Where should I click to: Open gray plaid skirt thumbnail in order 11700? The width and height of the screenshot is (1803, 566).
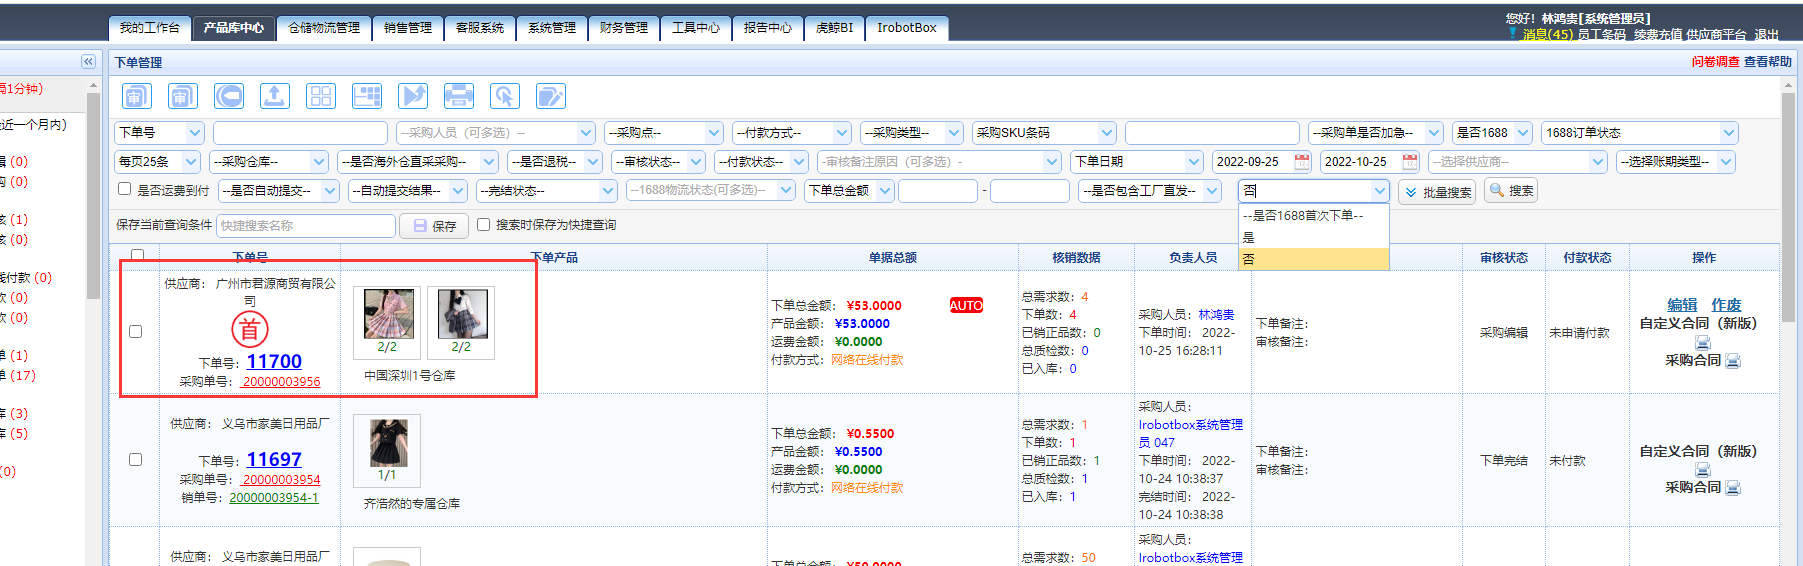tap(462, 315)
